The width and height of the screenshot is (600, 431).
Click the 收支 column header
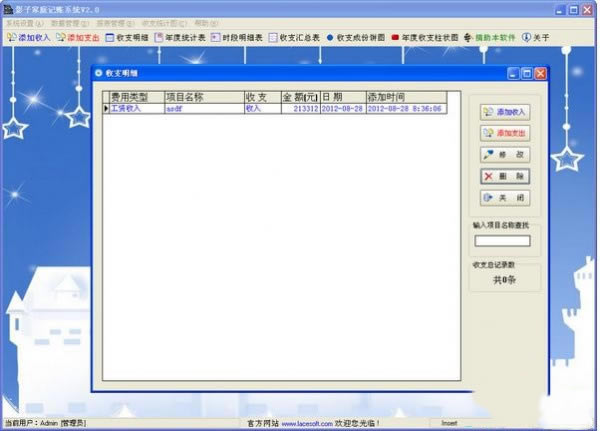[263, 97]
